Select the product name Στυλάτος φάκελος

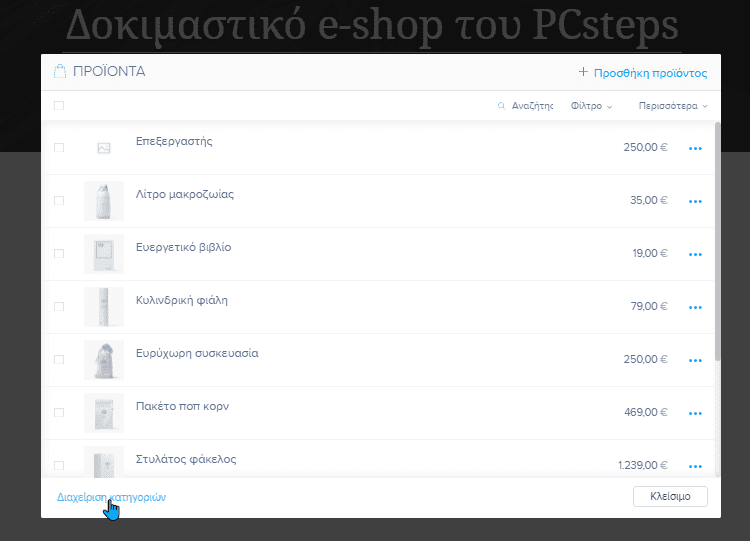point(186,459)
